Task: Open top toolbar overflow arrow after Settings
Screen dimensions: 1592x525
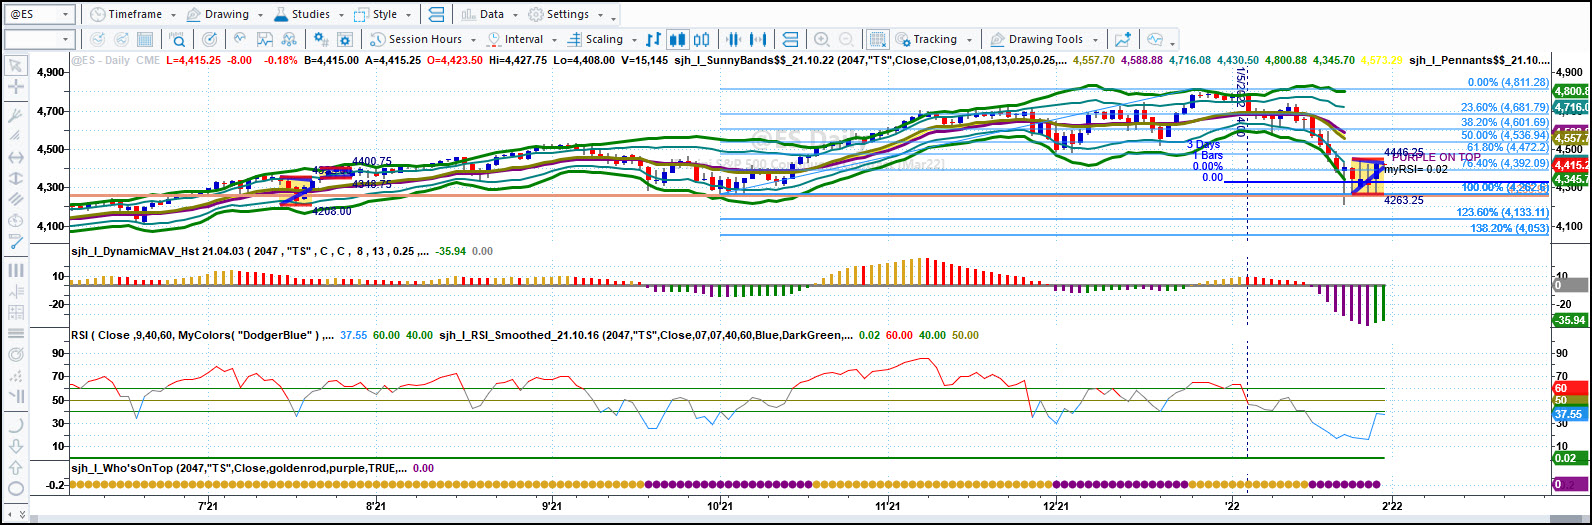Action: 614,18
